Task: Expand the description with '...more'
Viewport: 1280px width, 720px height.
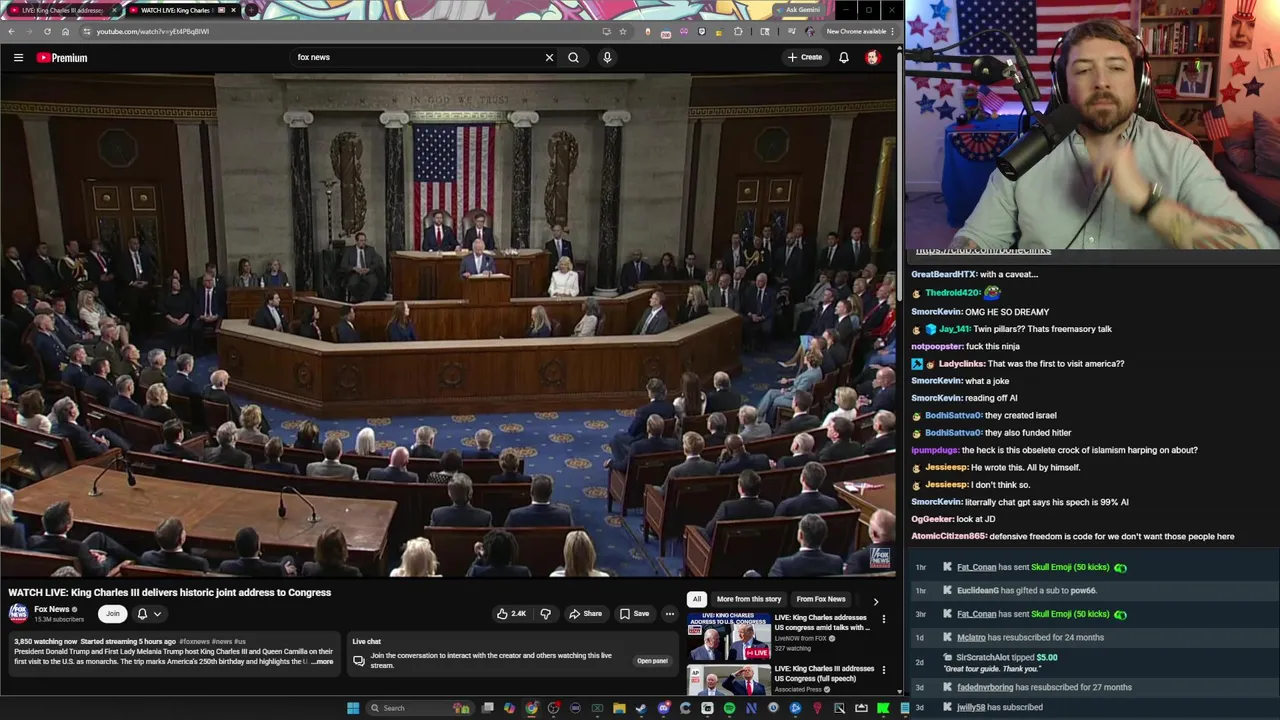Action: (323, 662)
